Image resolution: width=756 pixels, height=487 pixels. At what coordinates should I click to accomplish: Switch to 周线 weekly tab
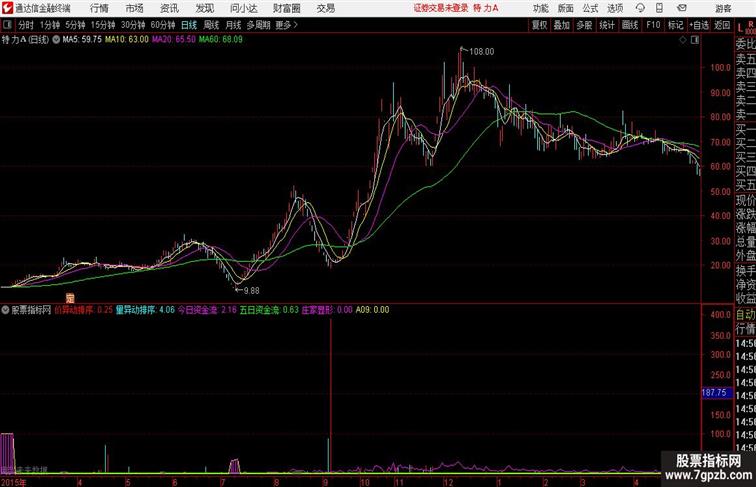point(211,25)
